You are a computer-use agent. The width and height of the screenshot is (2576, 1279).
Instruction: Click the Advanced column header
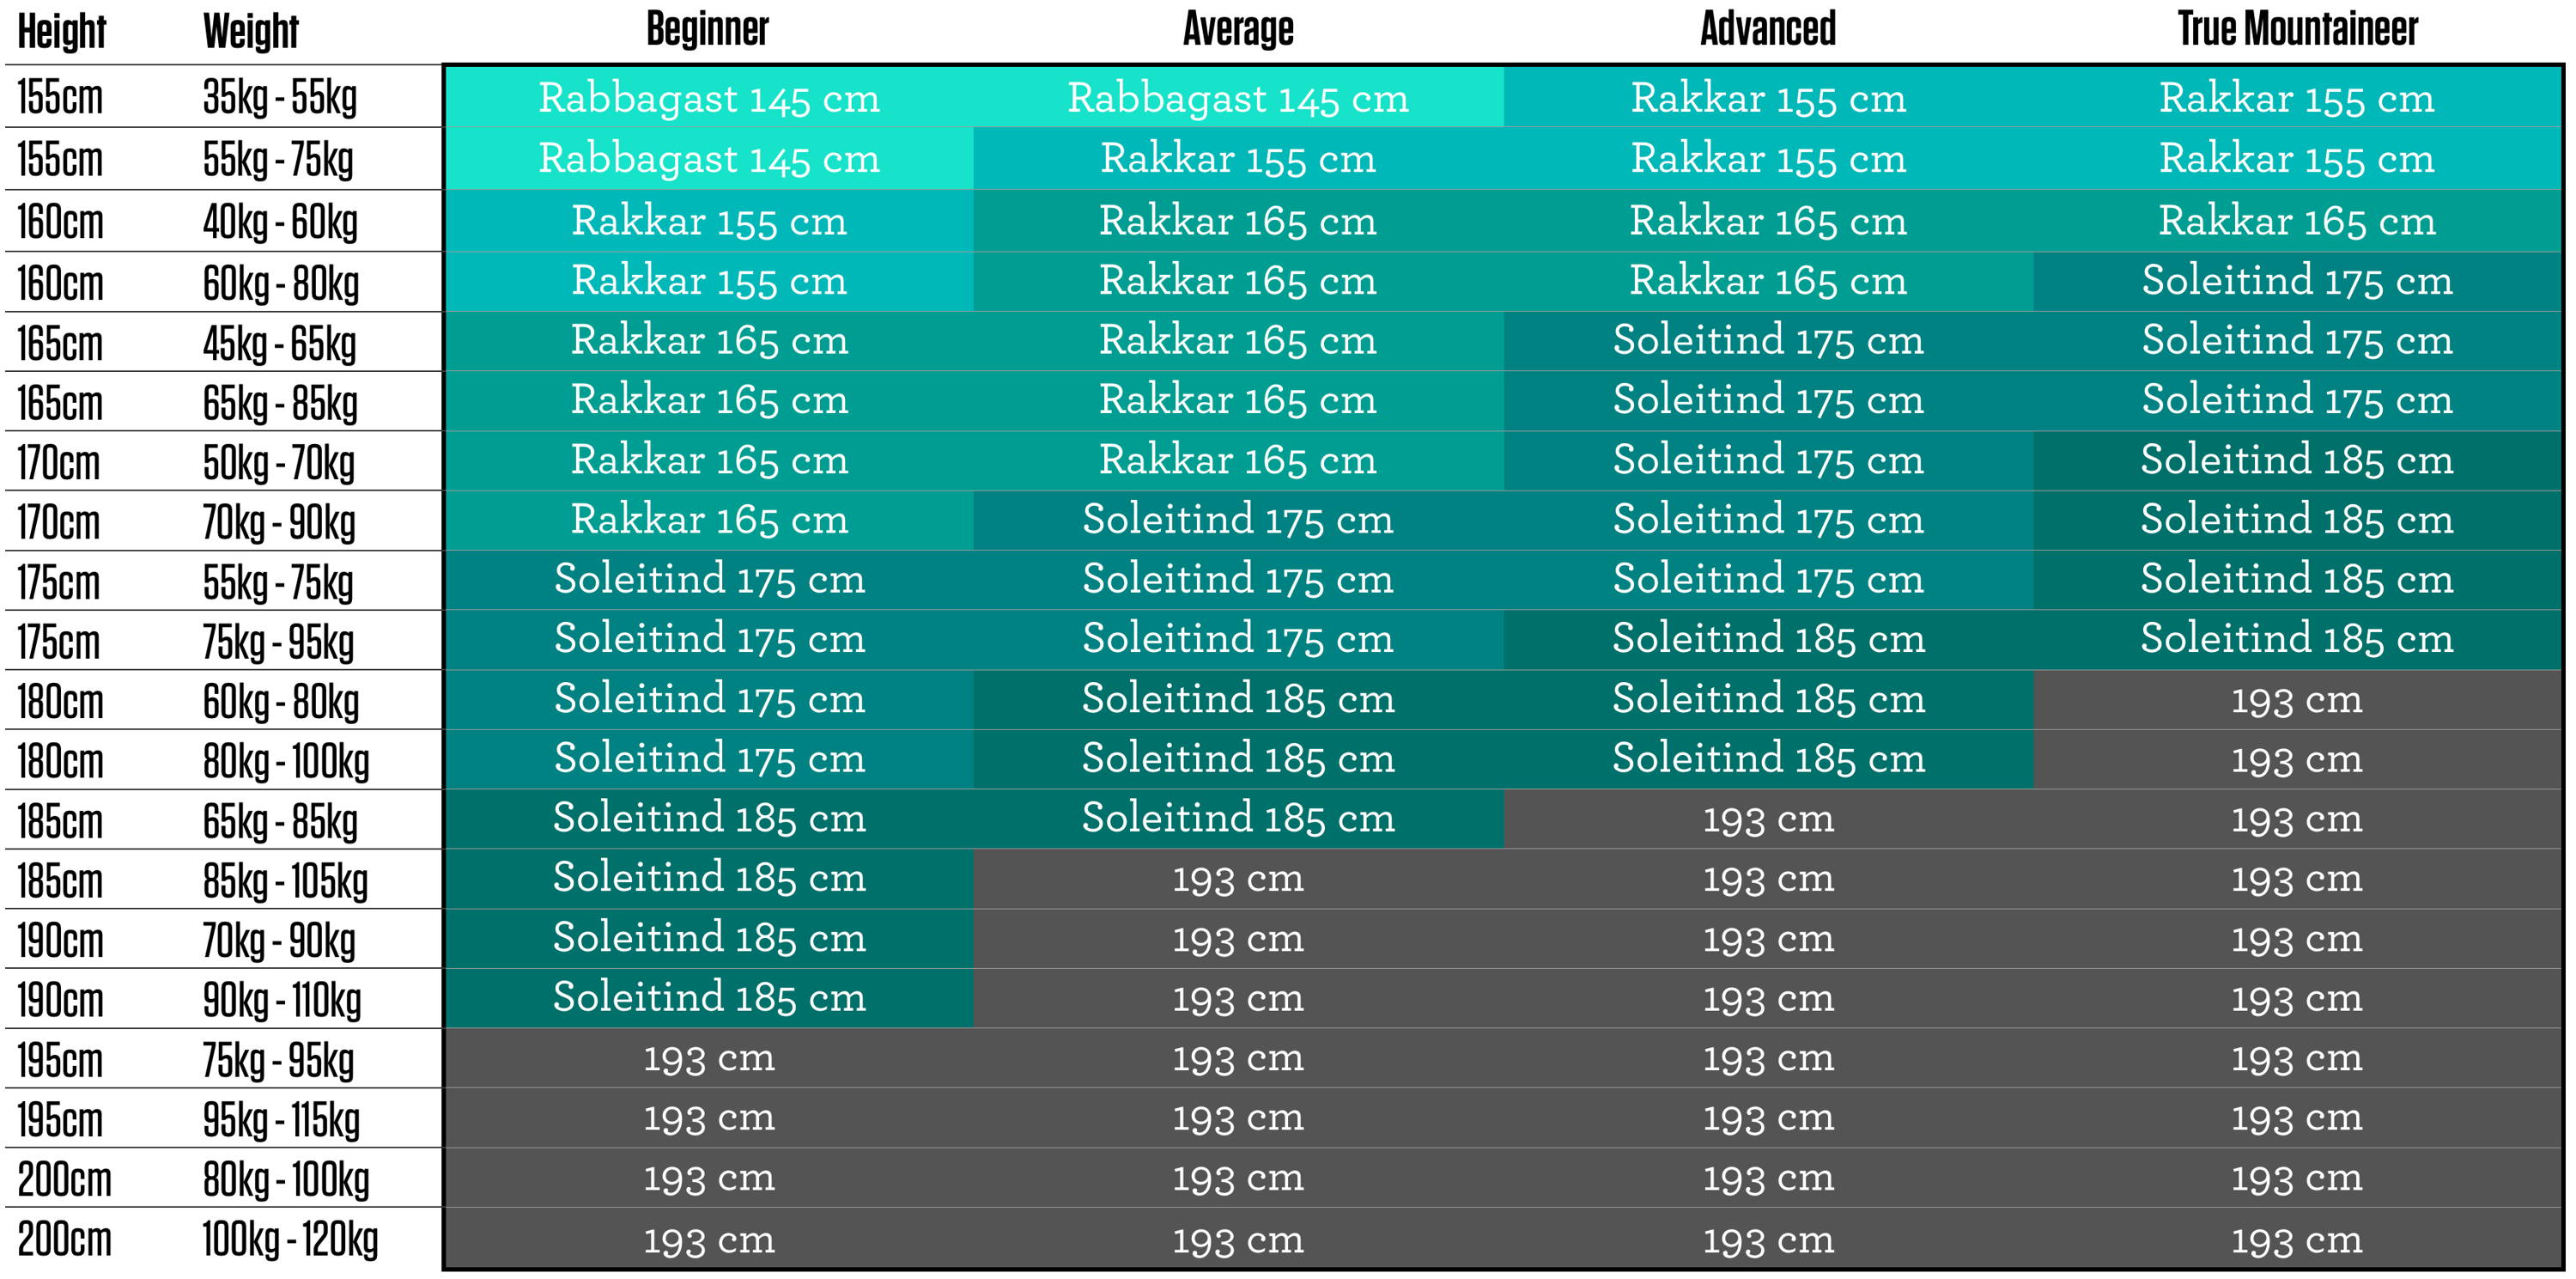click(1768, 29)
